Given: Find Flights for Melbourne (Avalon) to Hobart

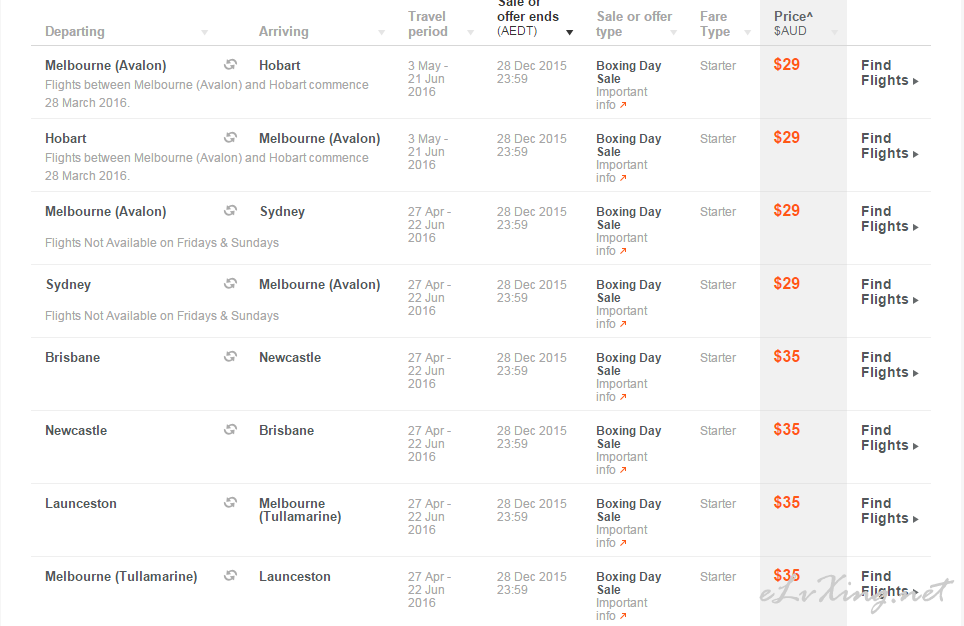Looking at the screenshot, I should coord(889,73).
